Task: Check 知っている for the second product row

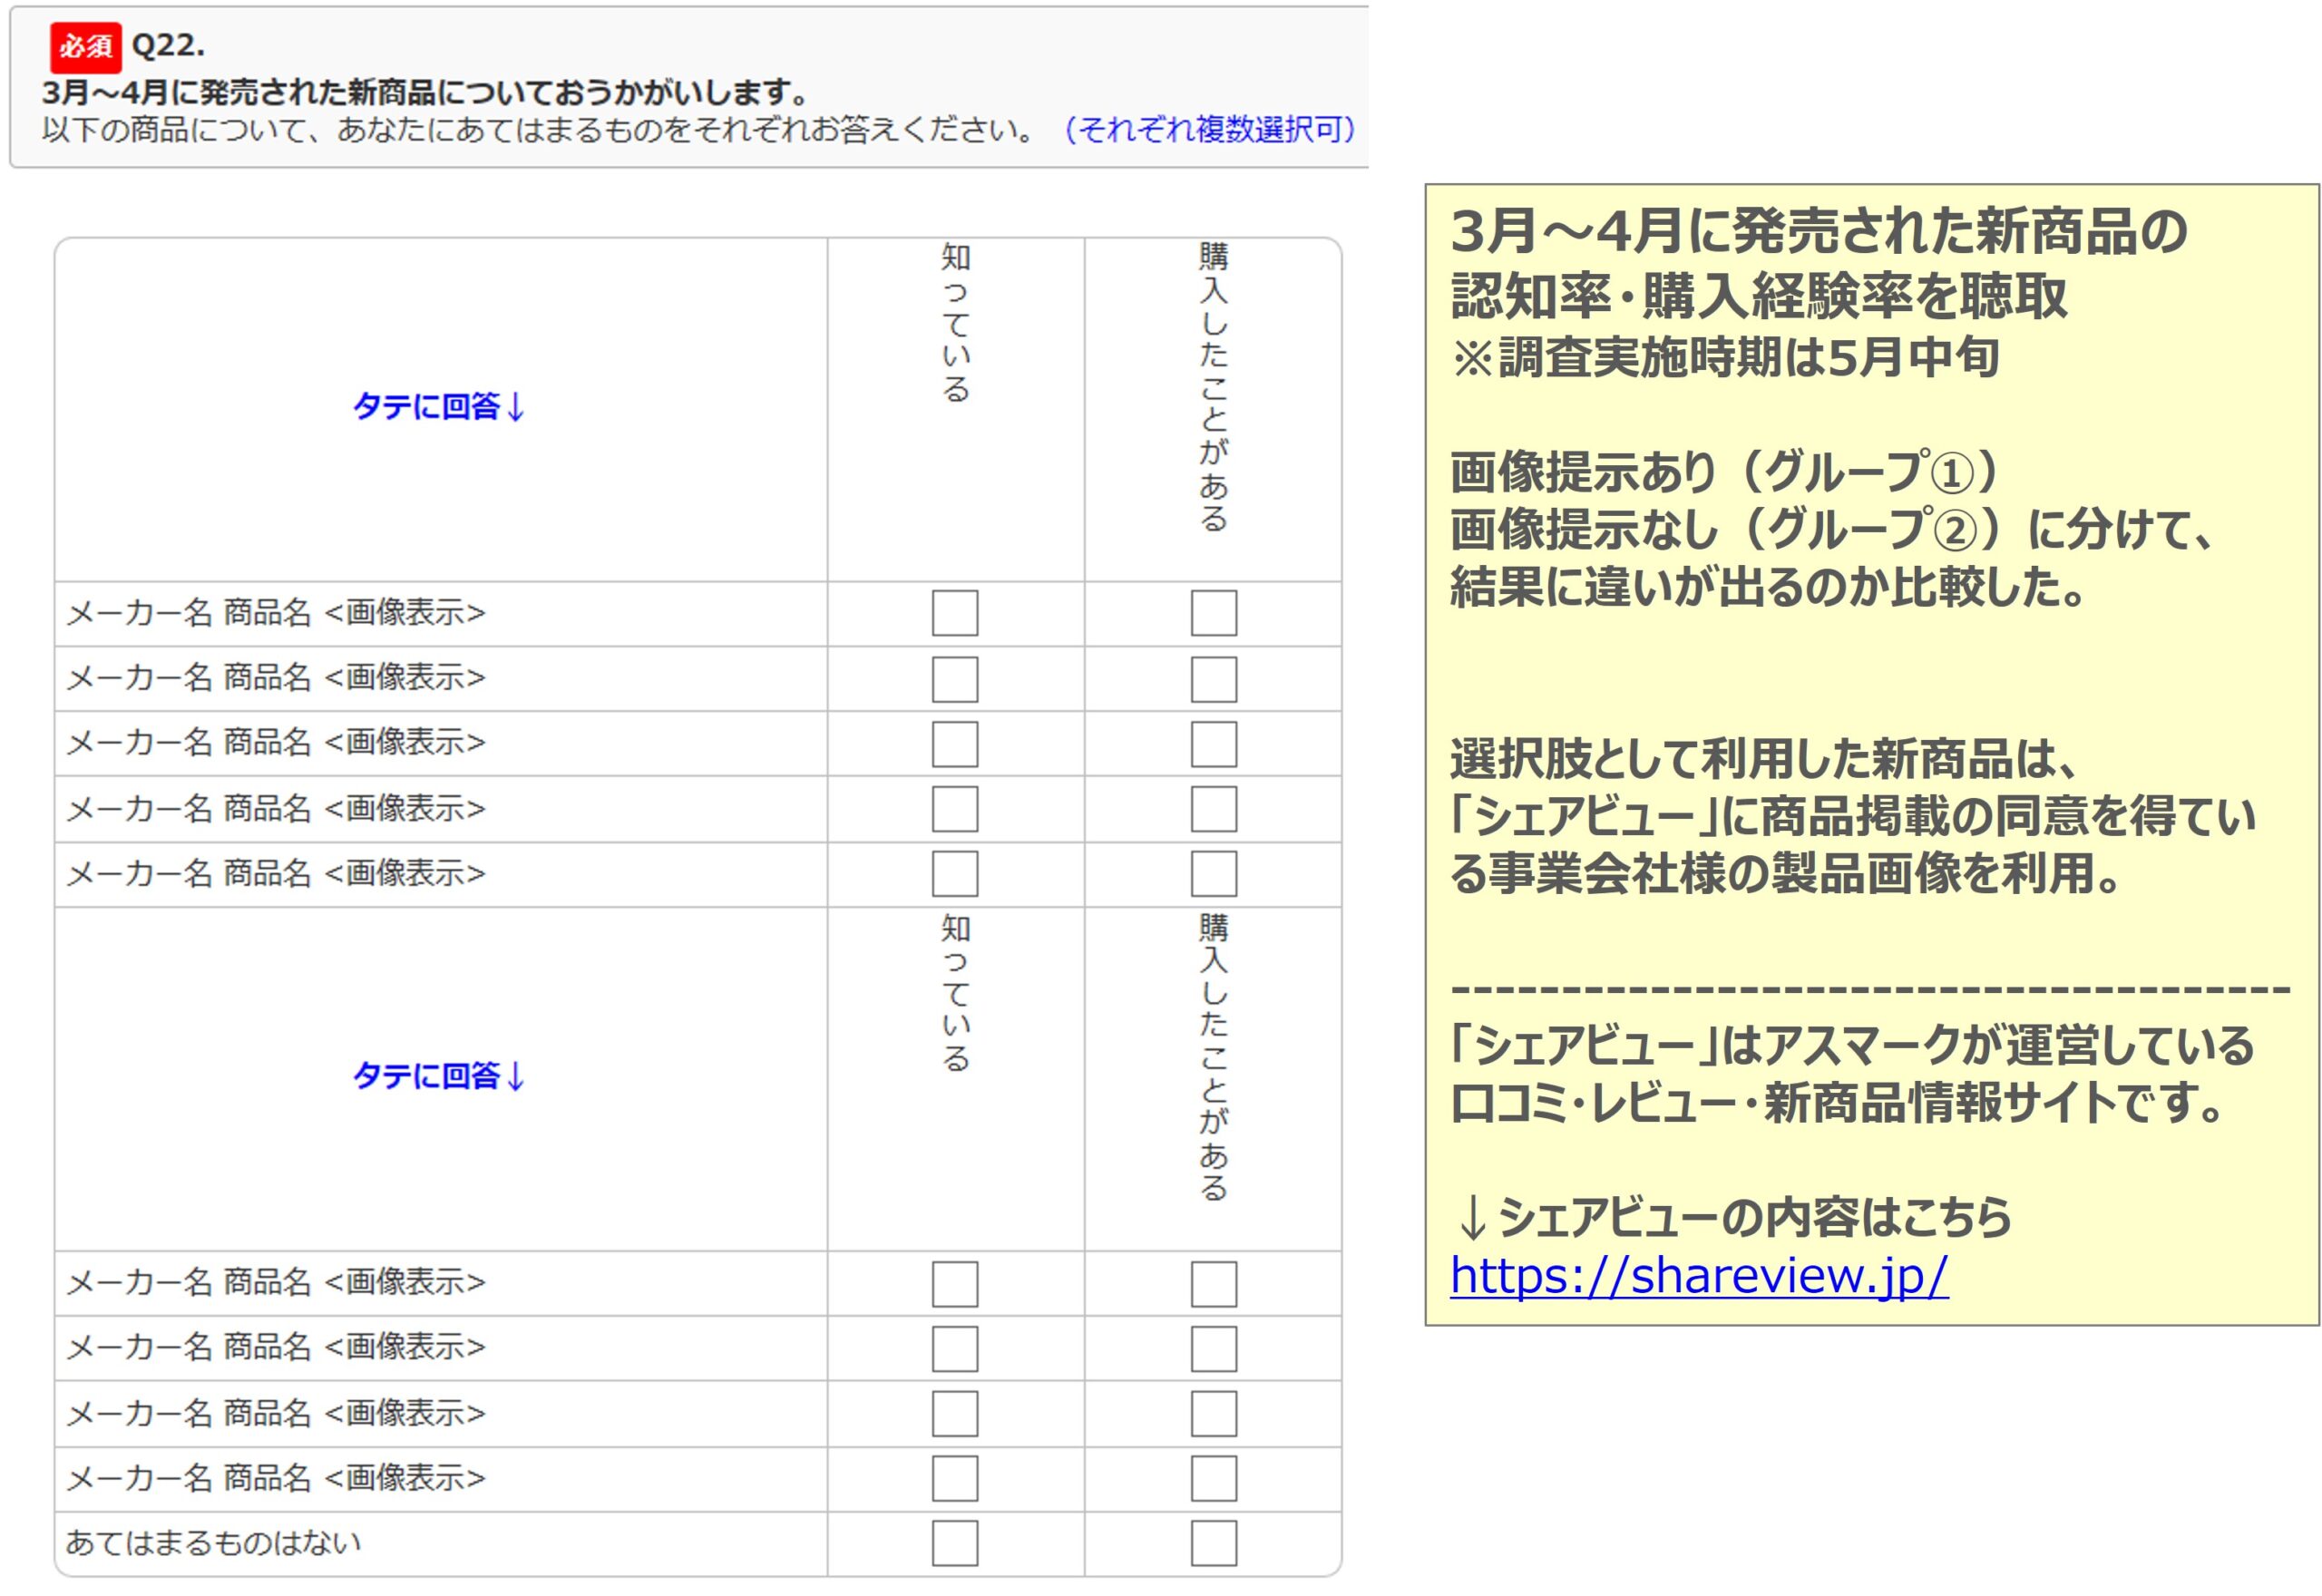Action: [955, 679]
